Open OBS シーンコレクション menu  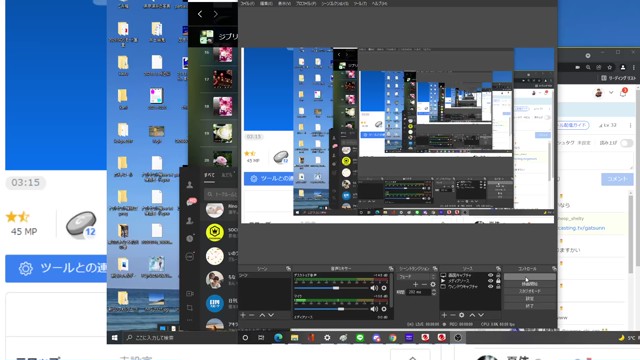pyautogui.click(x=335, y=3)
